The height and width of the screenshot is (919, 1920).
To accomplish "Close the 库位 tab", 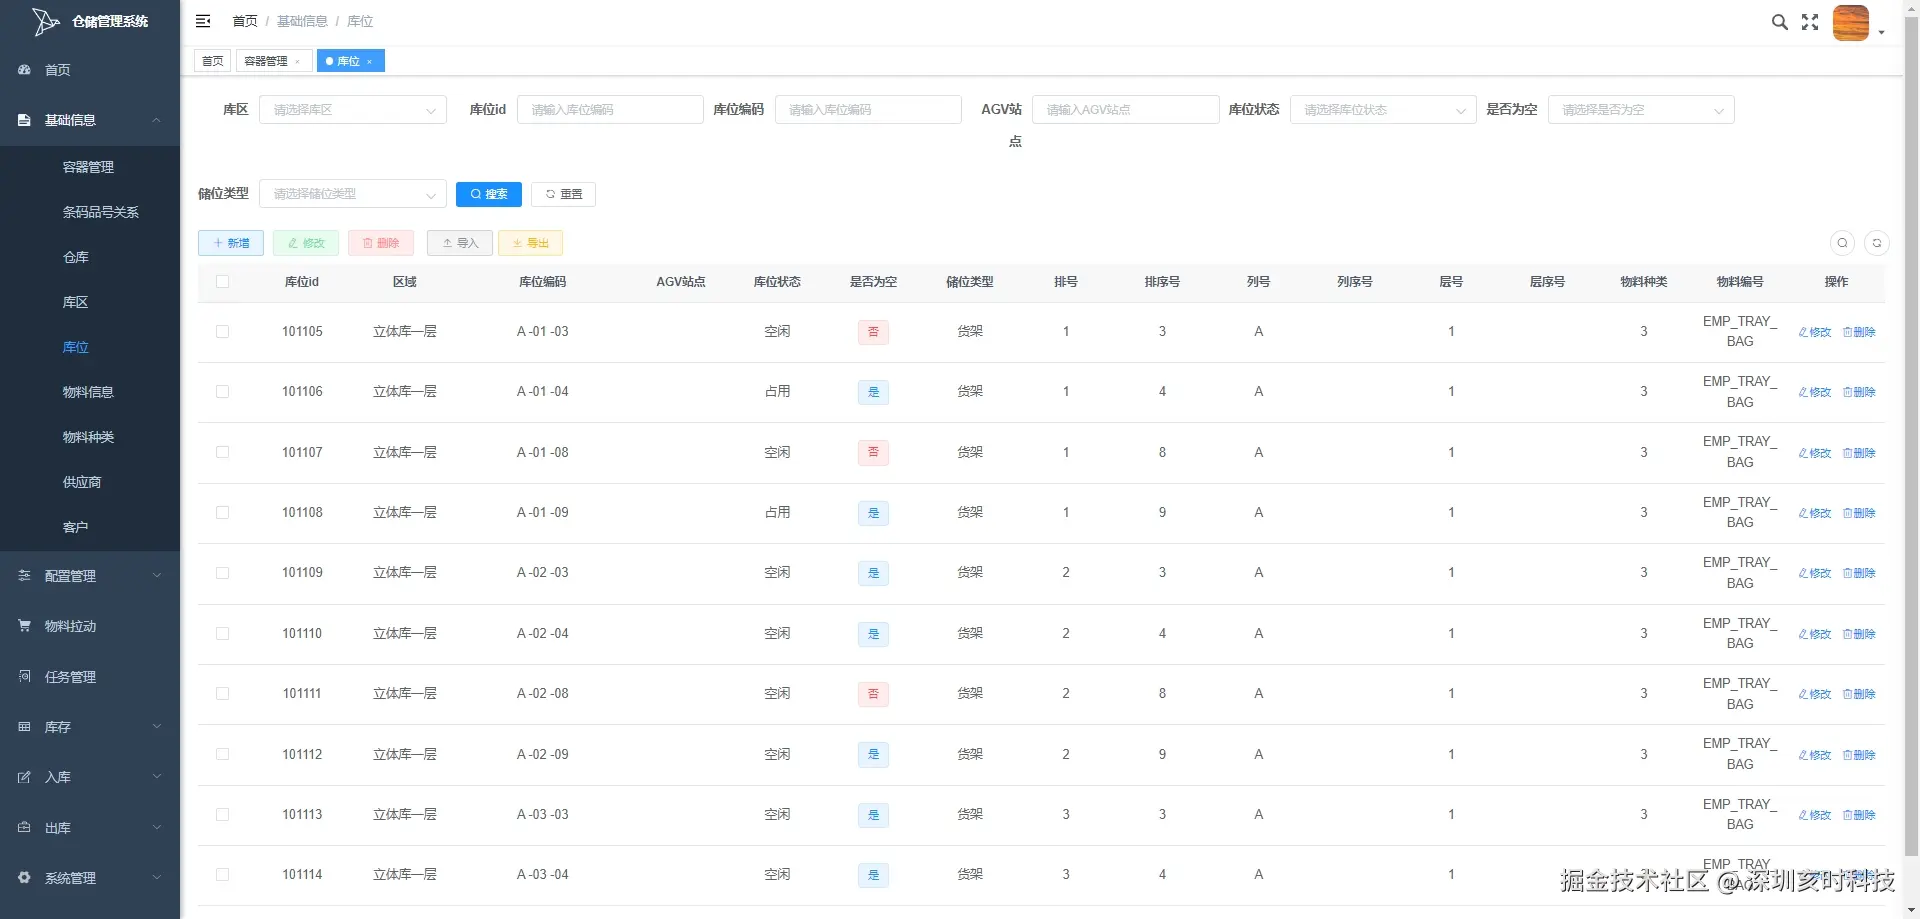I will pos(370,62).
